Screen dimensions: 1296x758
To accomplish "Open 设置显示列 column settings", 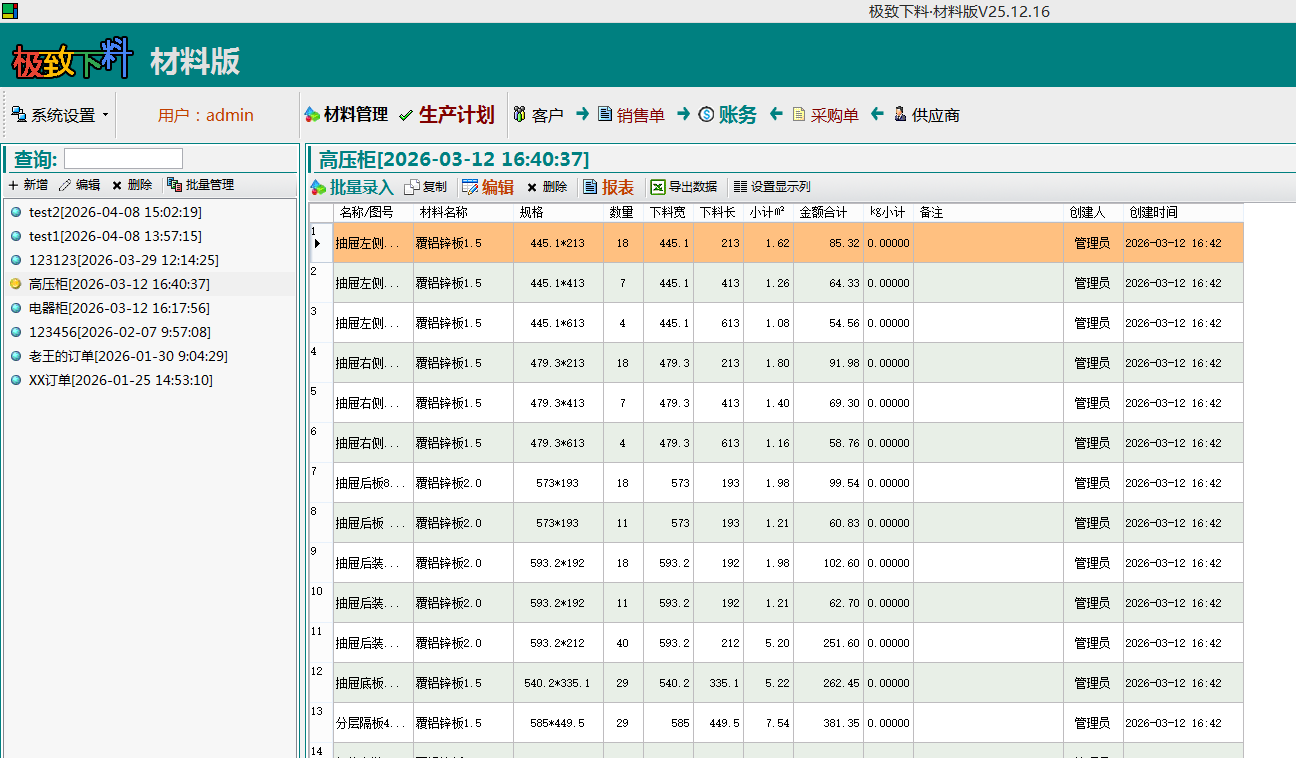I will (x=740, y=187).
